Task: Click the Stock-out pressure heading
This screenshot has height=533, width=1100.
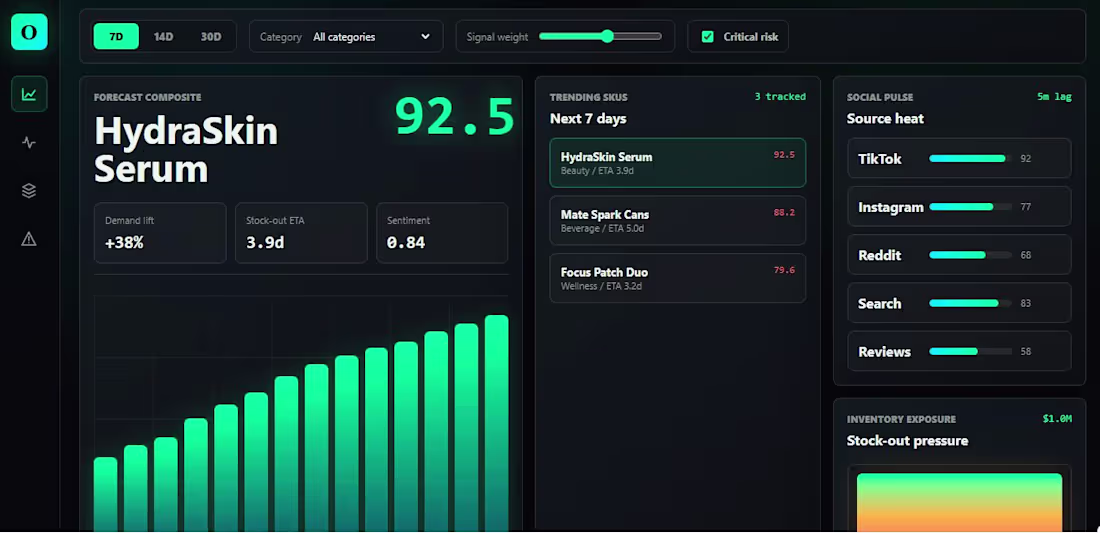Action: [907, 441]
